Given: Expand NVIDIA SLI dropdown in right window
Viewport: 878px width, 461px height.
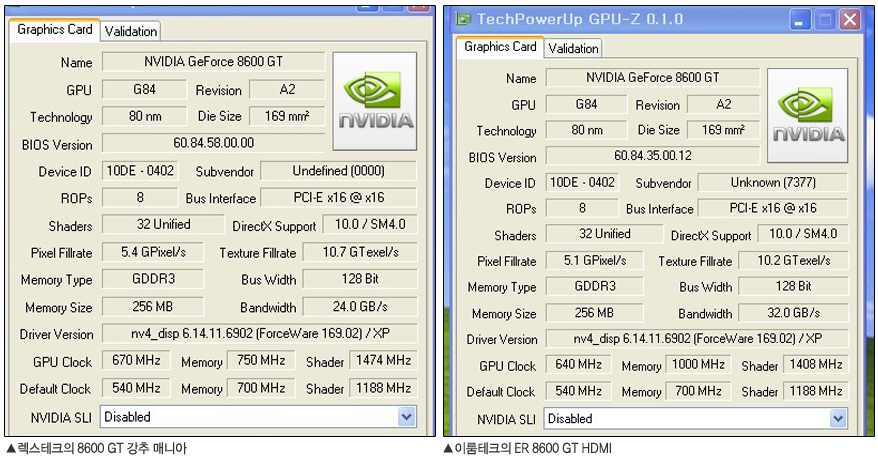Looking at the screenshot, I should coord(838,418).
